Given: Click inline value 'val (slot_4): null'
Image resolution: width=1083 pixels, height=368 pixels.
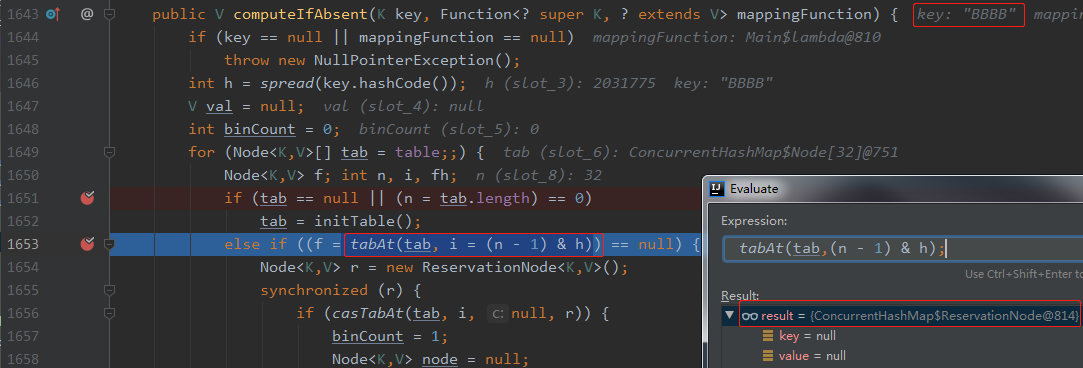Looking at the screenshot, I should coord(403,106).
